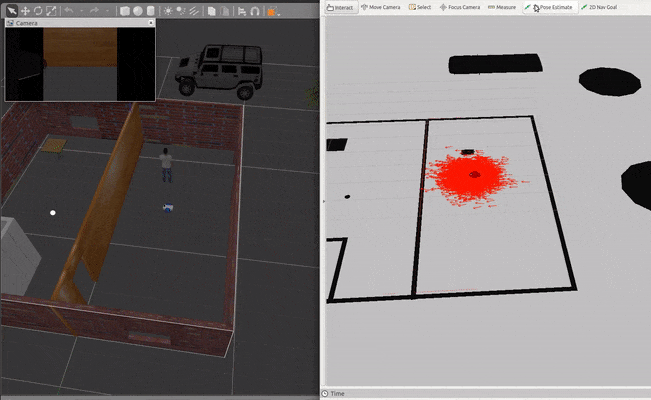Choose the selection arrow tool in Gazebo
651x400 pixels.
click(12, 11)
